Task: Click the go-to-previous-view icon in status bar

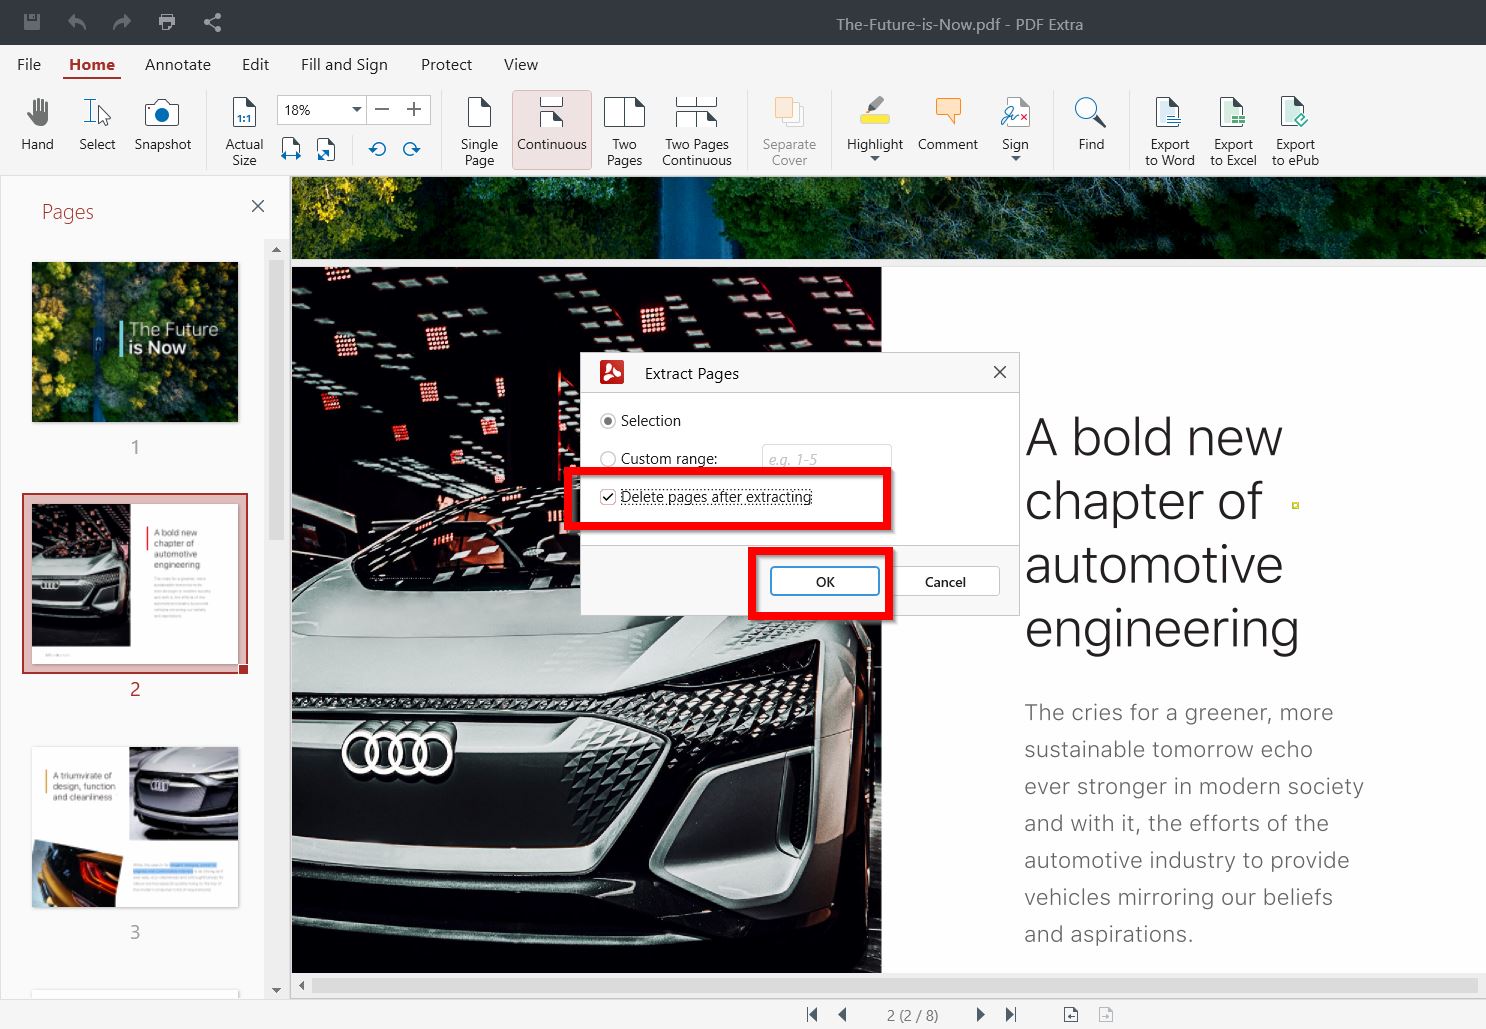Action: pyautogui.click(x=1071, y=1014)
